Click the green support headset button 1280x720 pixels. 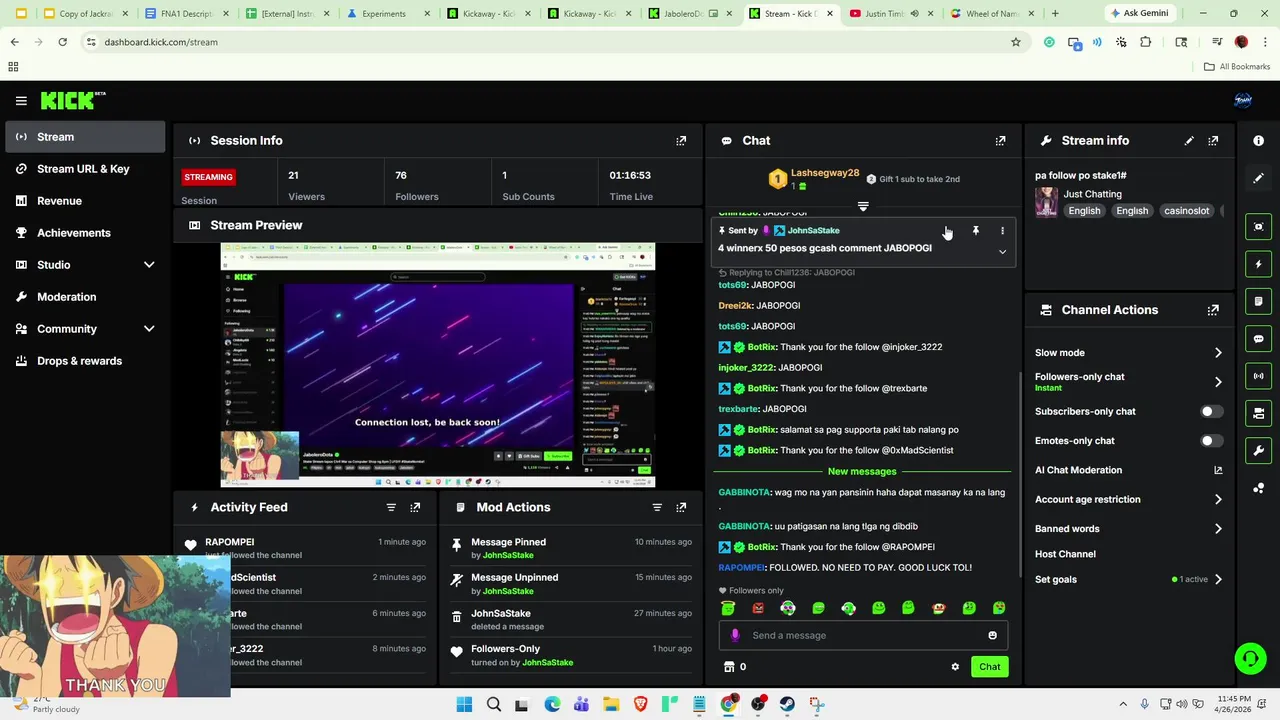tap(1250, 658)
